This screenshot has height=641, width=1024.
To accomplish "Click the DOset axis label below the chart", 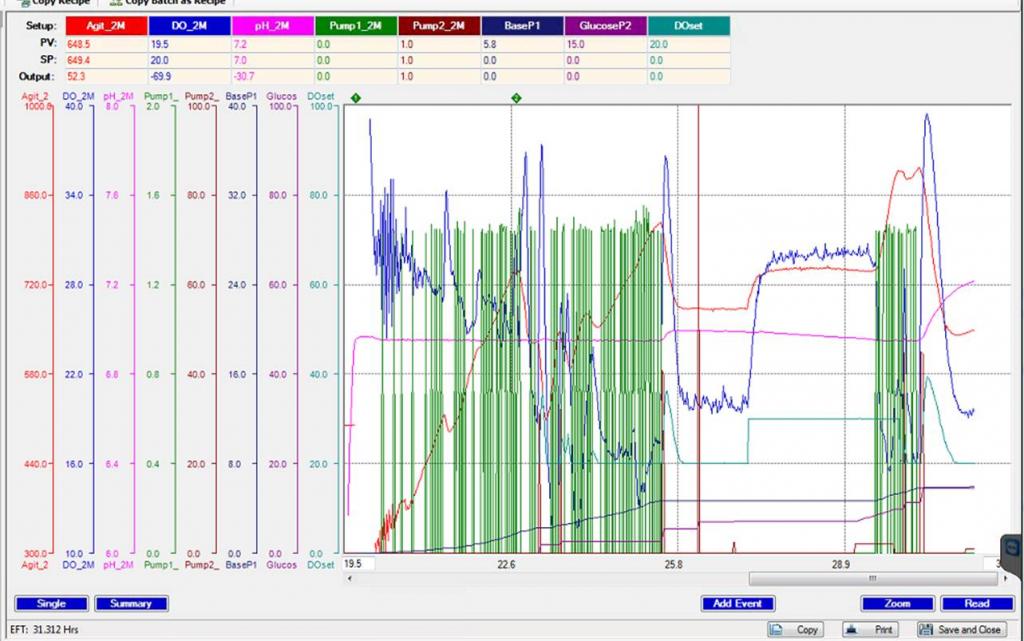I will (321, 565).
